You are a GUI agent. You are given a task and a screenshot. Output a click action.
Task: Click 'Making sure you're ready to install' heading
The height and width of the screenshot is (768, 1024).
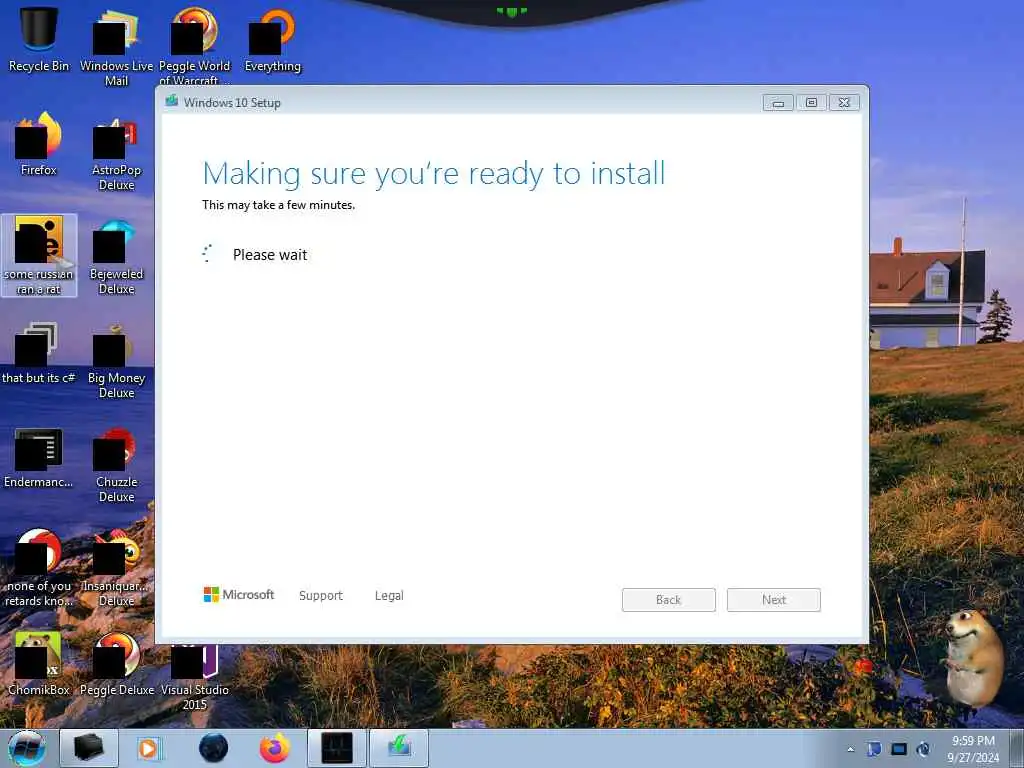(x=434, y=174)
